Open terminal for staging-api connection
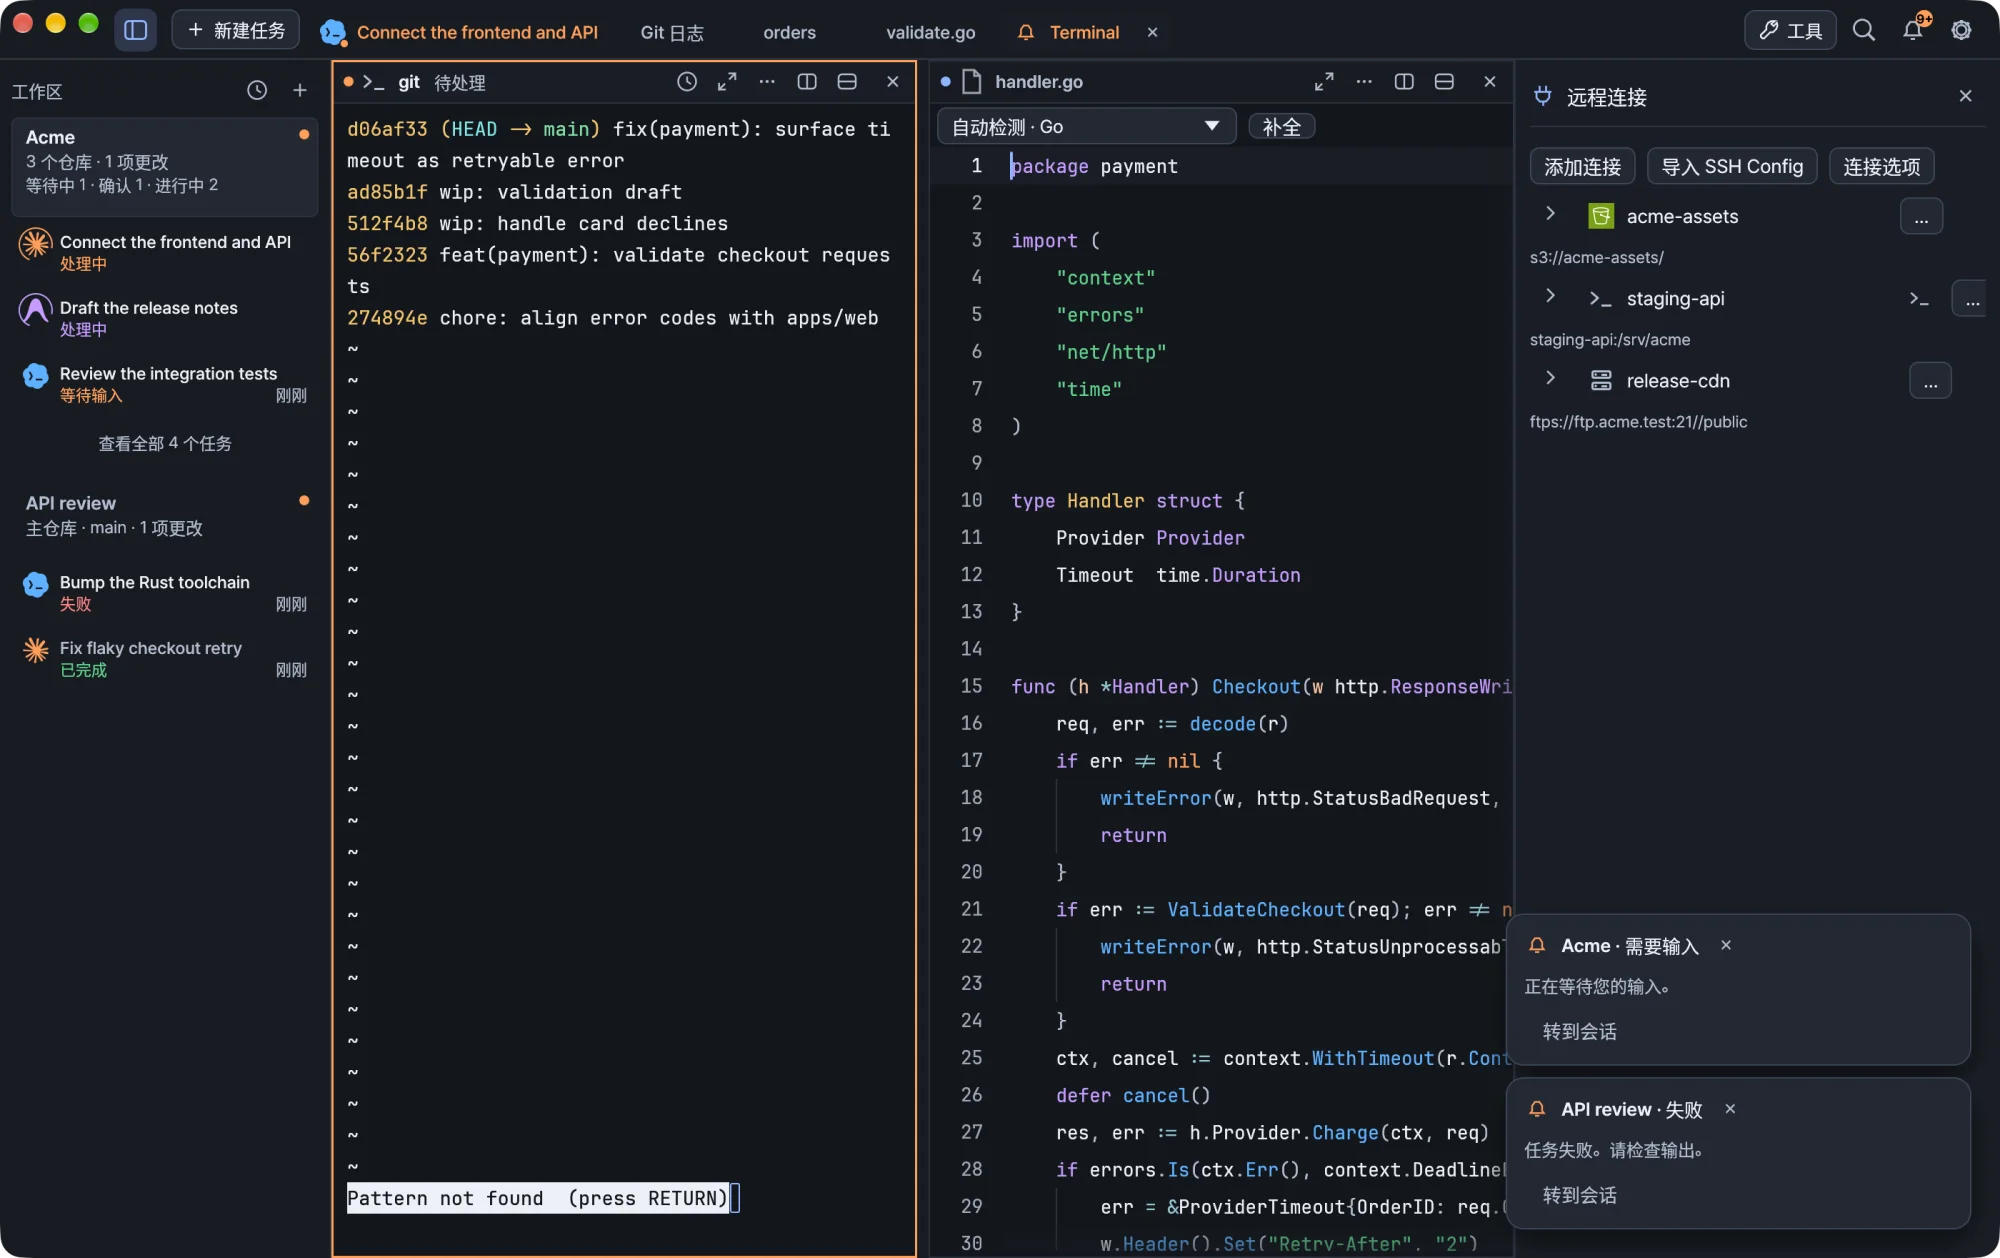The image size is (2000, 1258). coord(1918,299)
